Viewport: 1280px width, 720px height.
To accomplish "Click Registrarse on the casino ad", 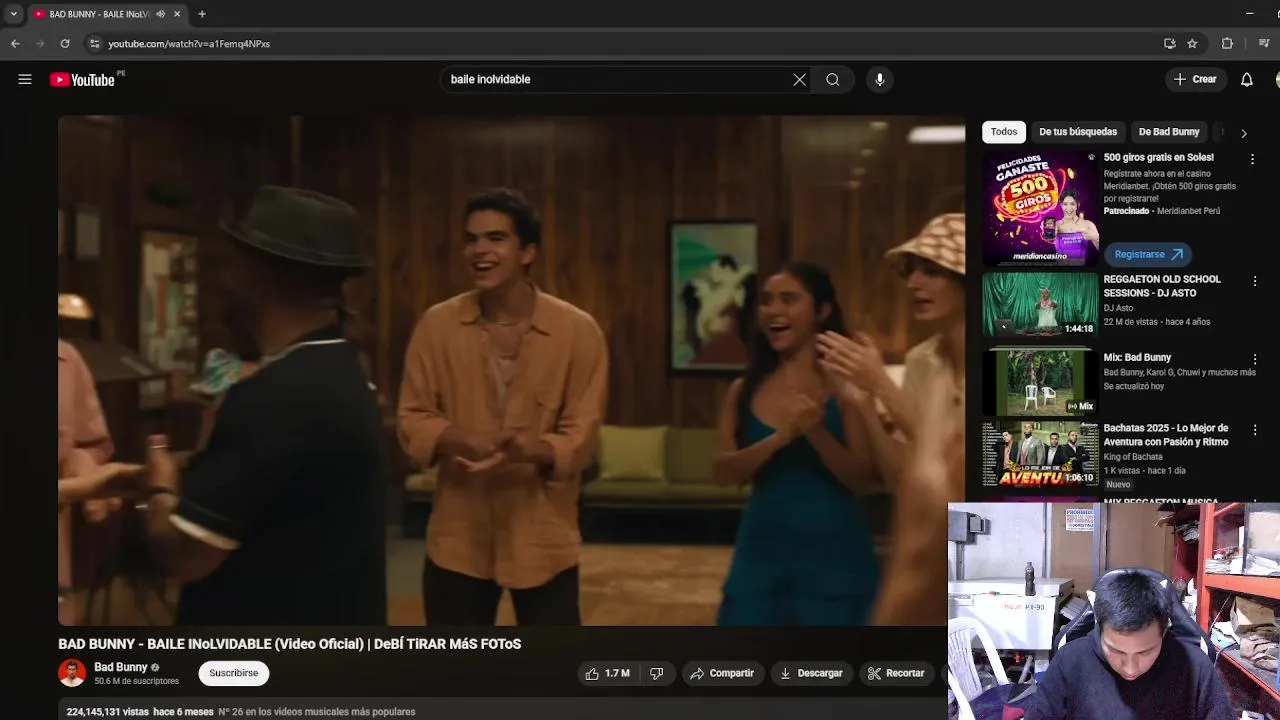I will point(1148,254).
